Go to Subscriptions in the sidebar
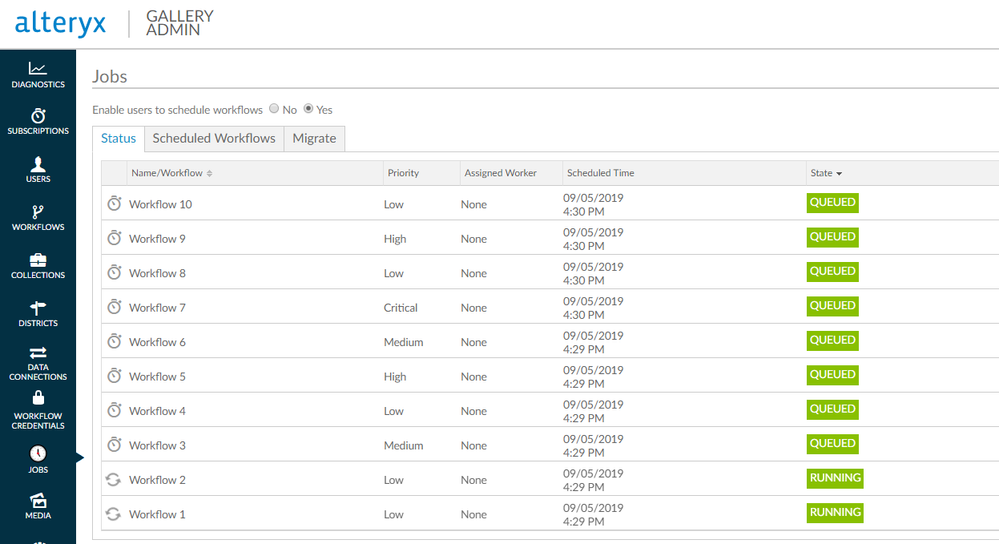 pyautogui.click(x=38, y=116)
